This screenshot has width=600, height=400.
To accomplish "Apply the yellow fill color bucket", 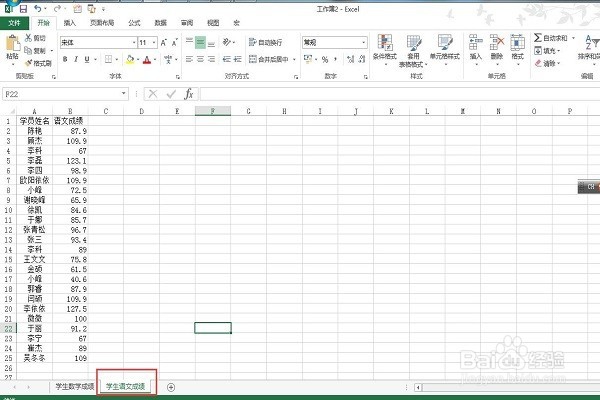I will click(130, 59).
